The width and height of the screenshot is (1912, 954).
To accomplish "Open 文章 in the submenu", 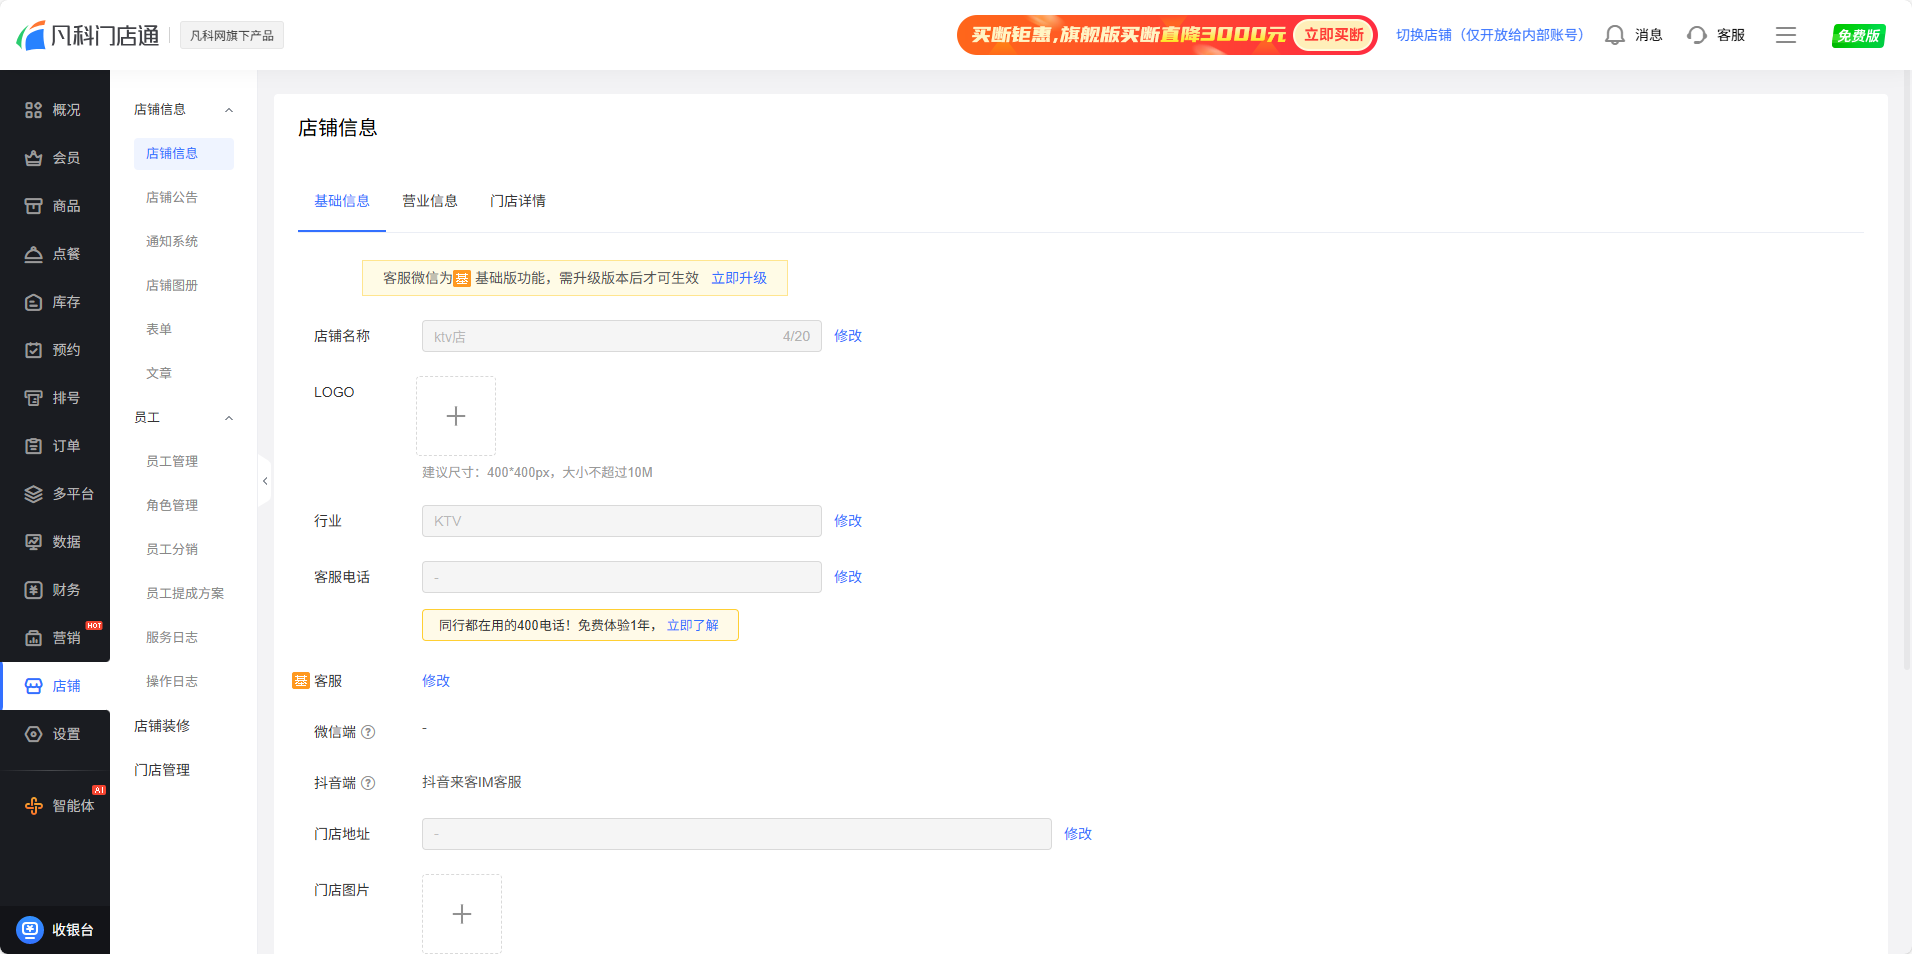I will pos(159,374).
